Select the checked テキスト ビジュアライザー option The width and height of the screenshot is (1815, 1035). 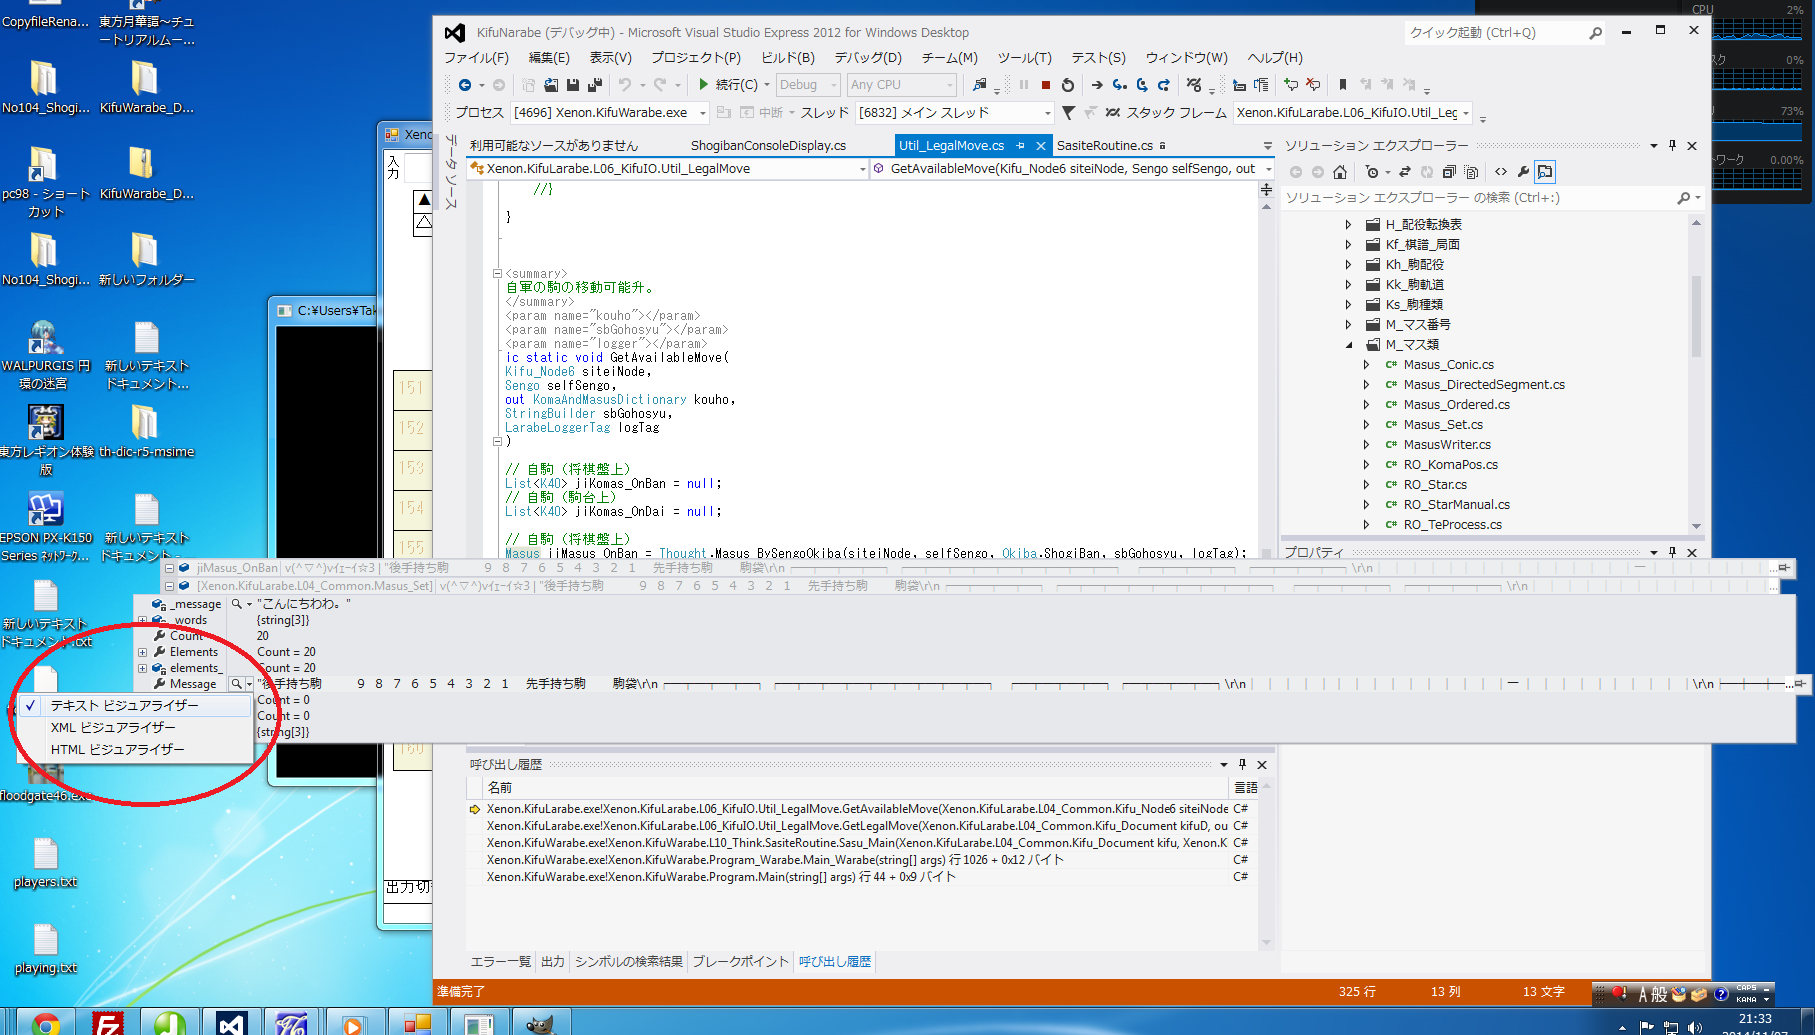click(124, 705)
